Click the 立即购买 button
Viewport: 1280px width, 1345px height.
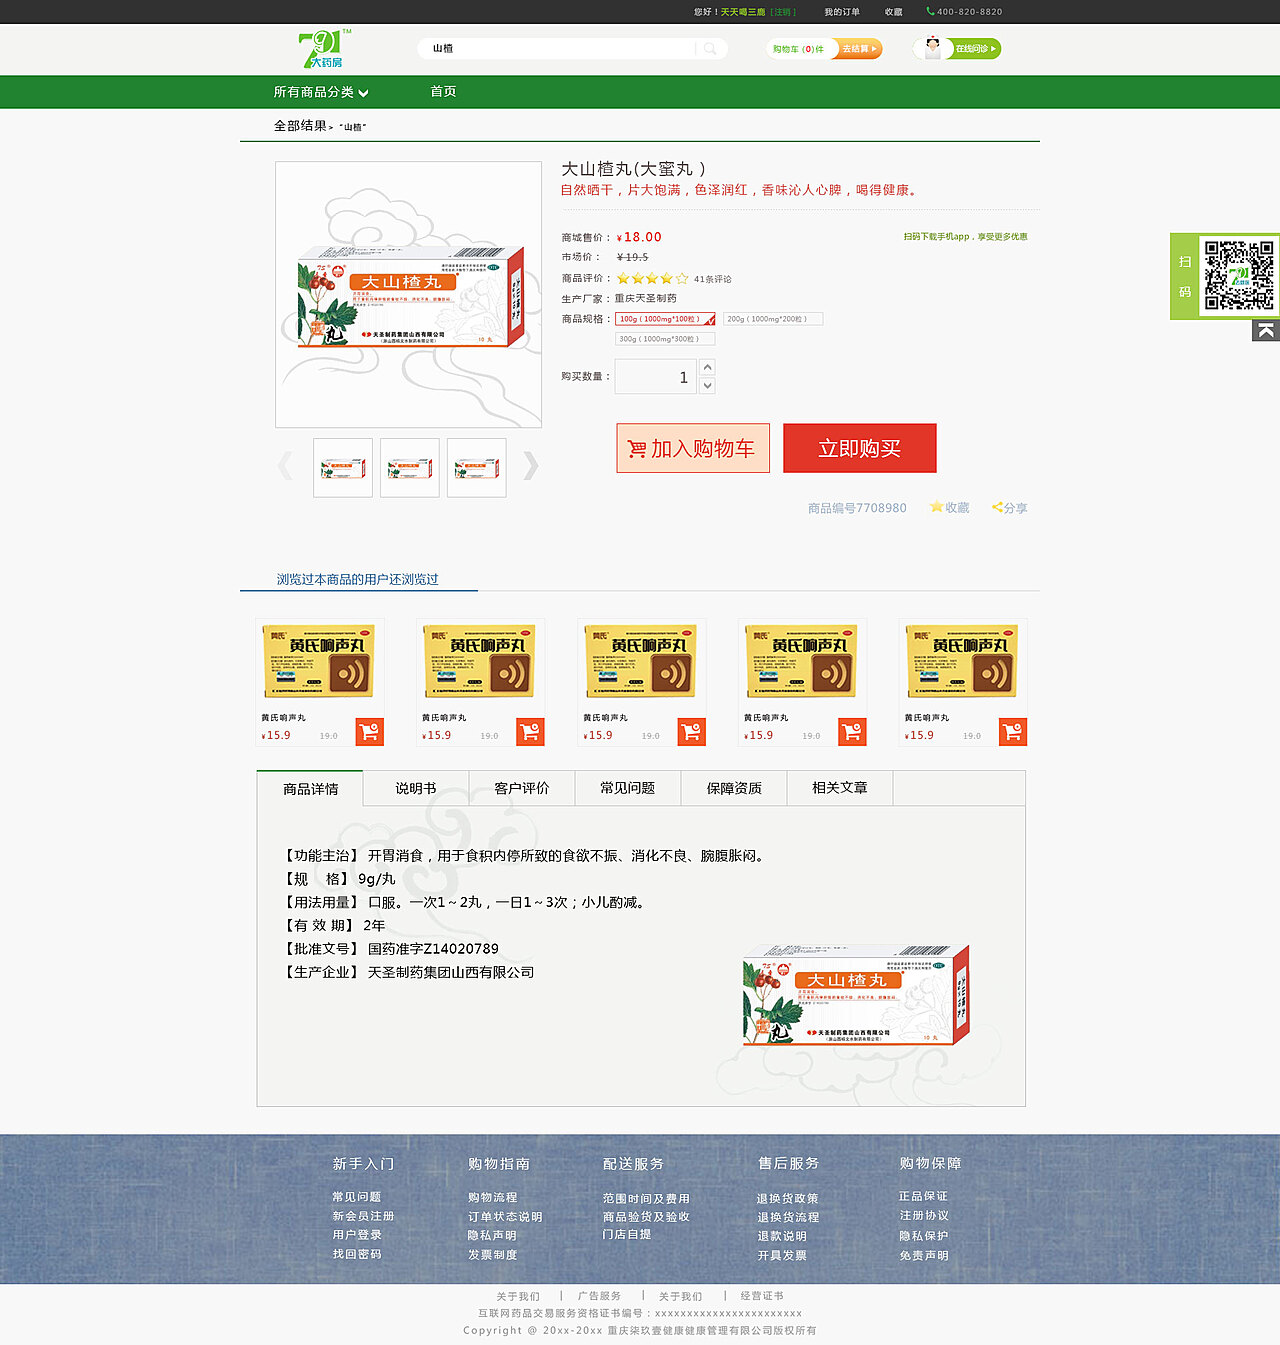(x=860, y=448)
